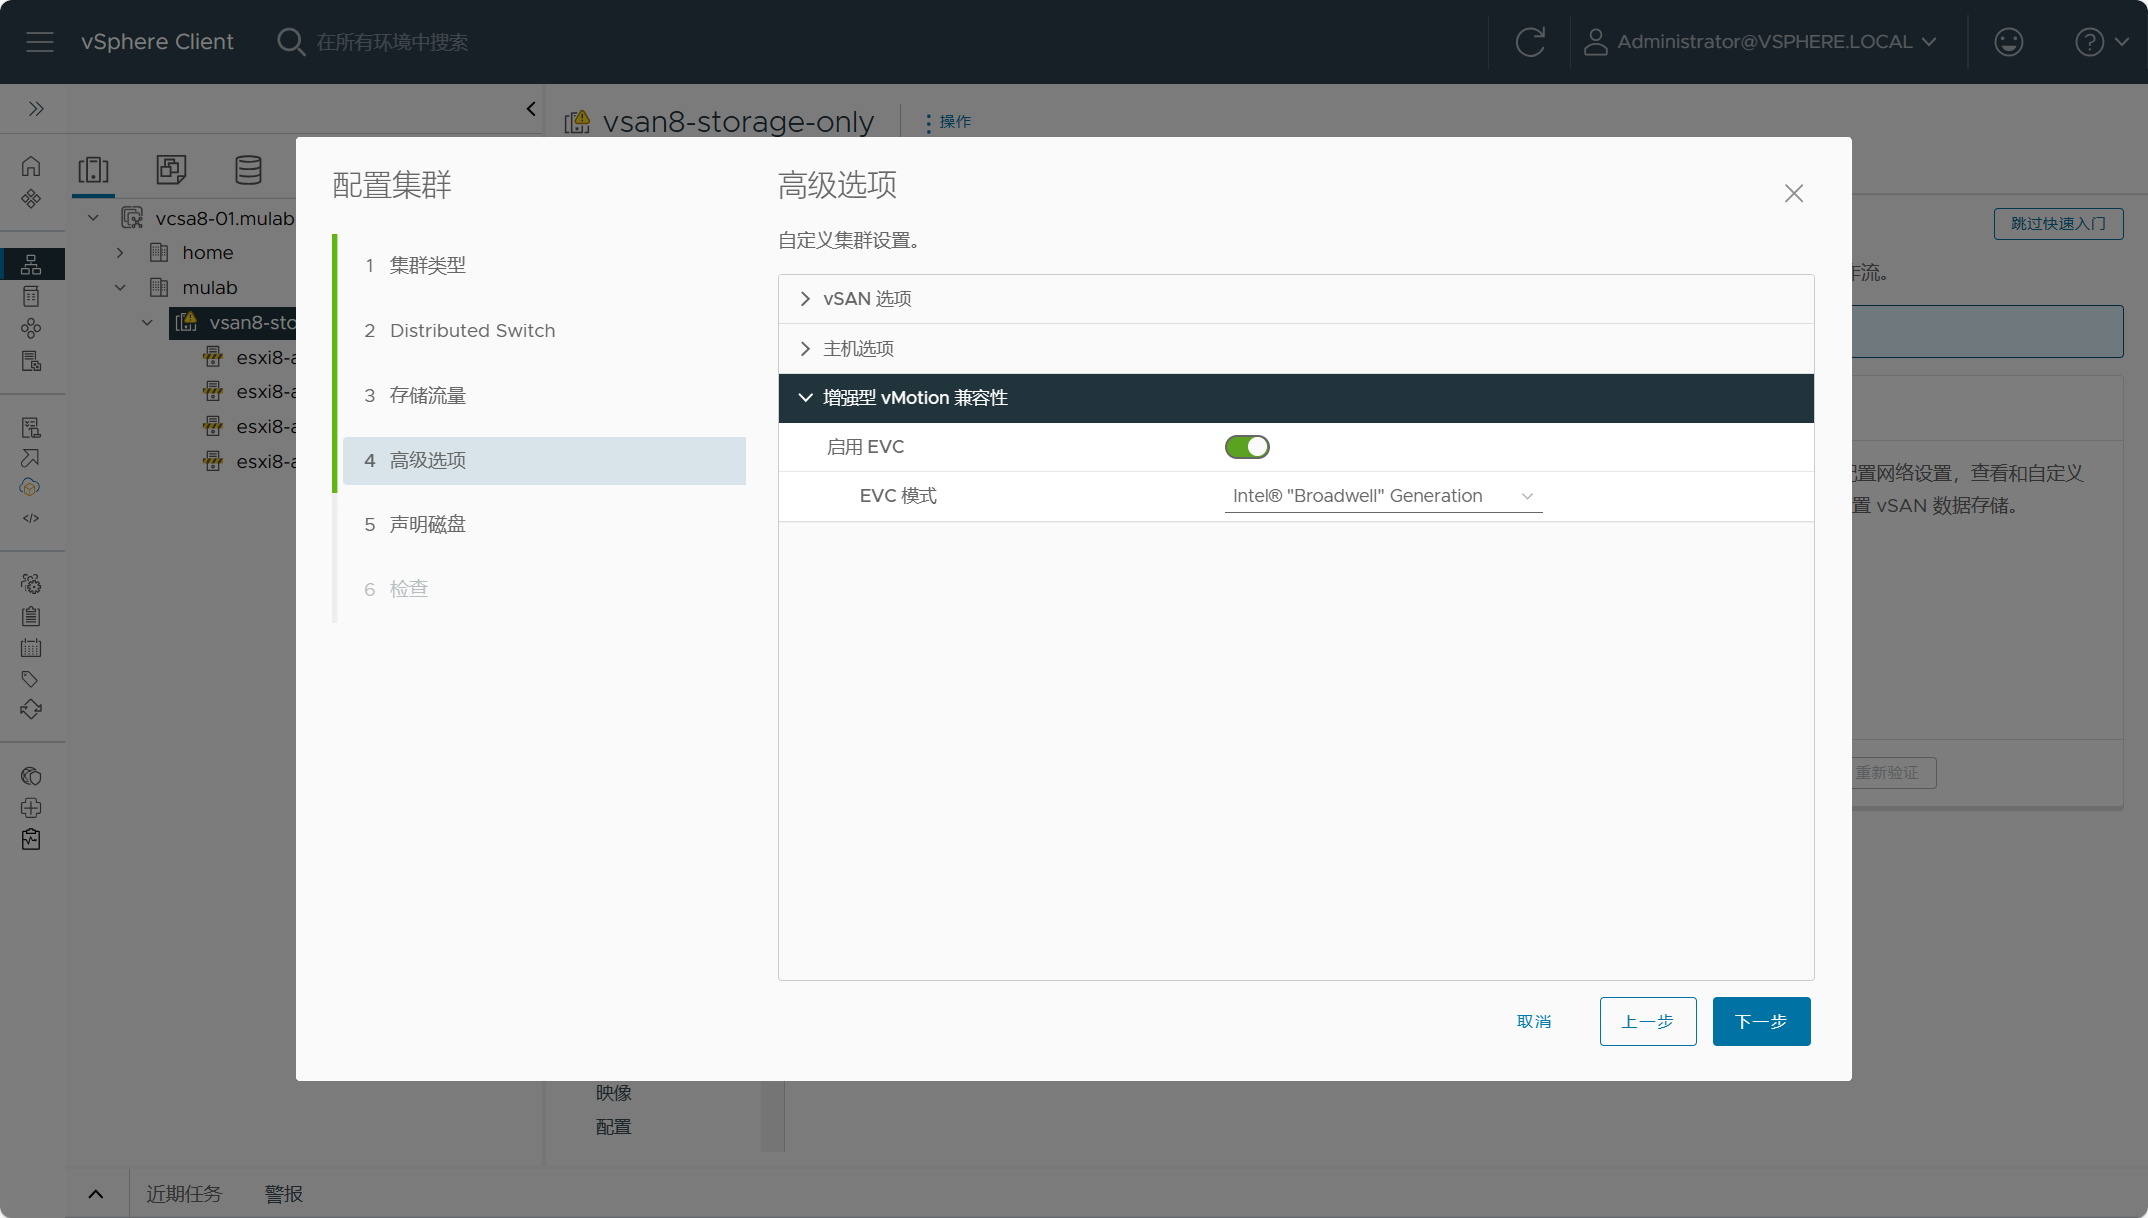This screenshot has width=2148, height=1218.
Task: Click the vSphere Client title
Action: pos(157,42)
